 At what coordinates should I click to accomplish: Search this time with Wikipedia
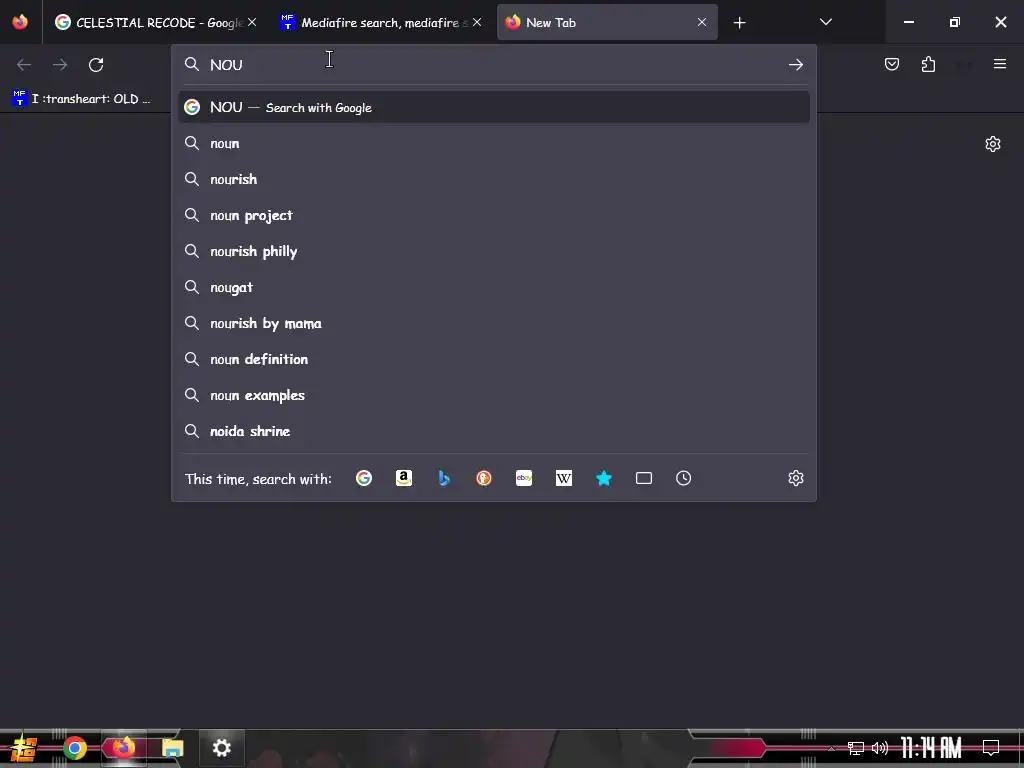(x=564, y=478)
